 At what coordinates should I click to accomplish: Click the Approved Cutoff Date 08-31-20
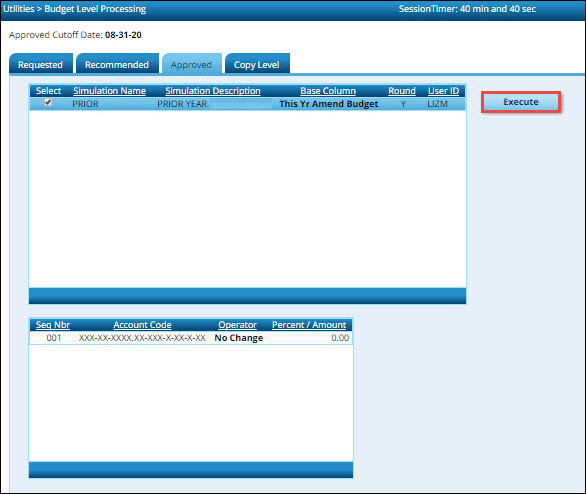[123, 35]
